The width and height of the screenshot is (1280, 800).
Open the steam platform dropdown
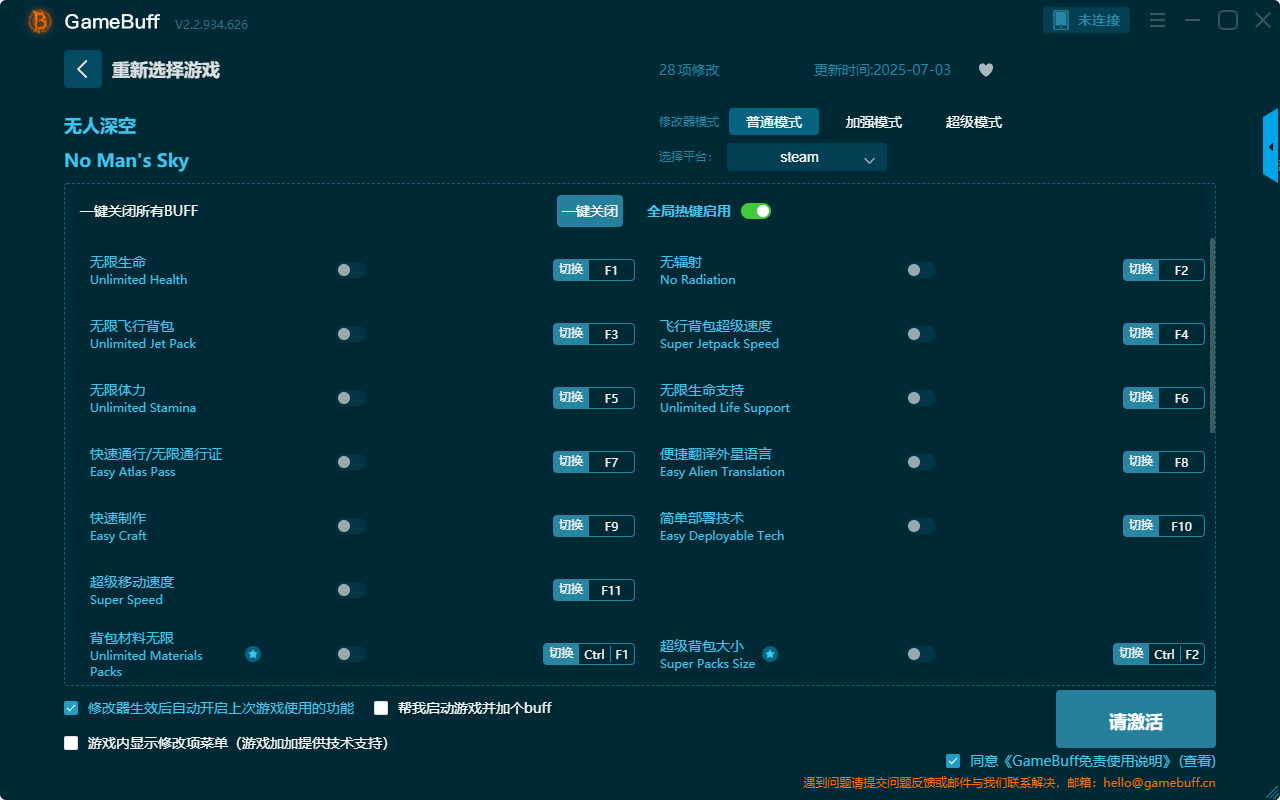click(806, 157)
